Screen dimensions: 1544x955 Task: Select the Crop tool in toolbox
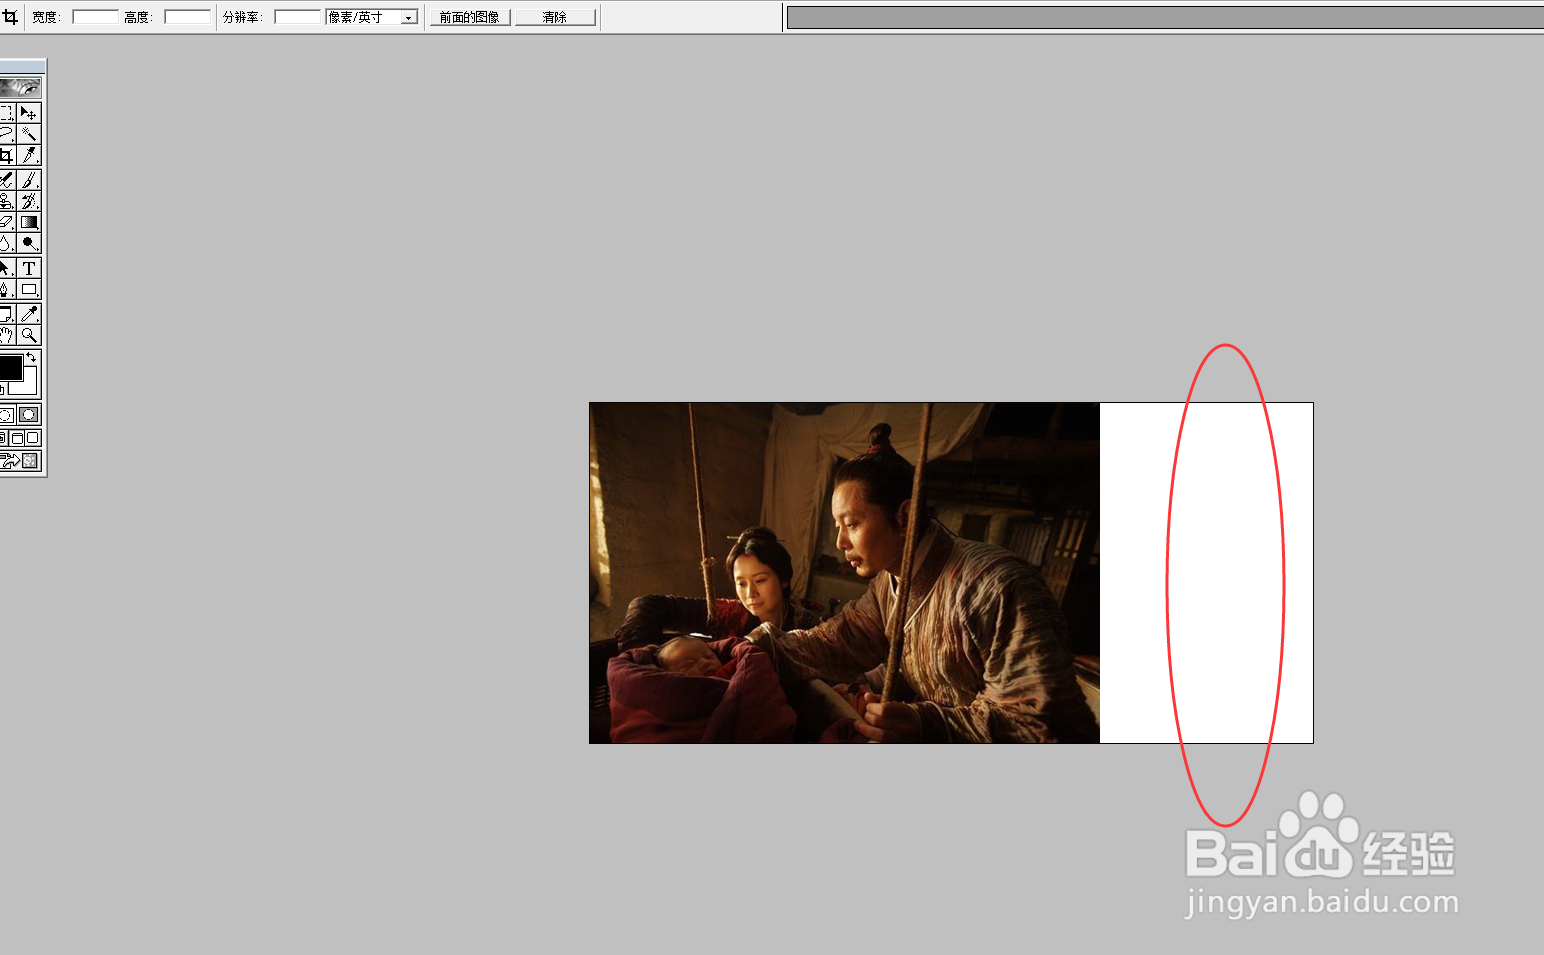6,155
